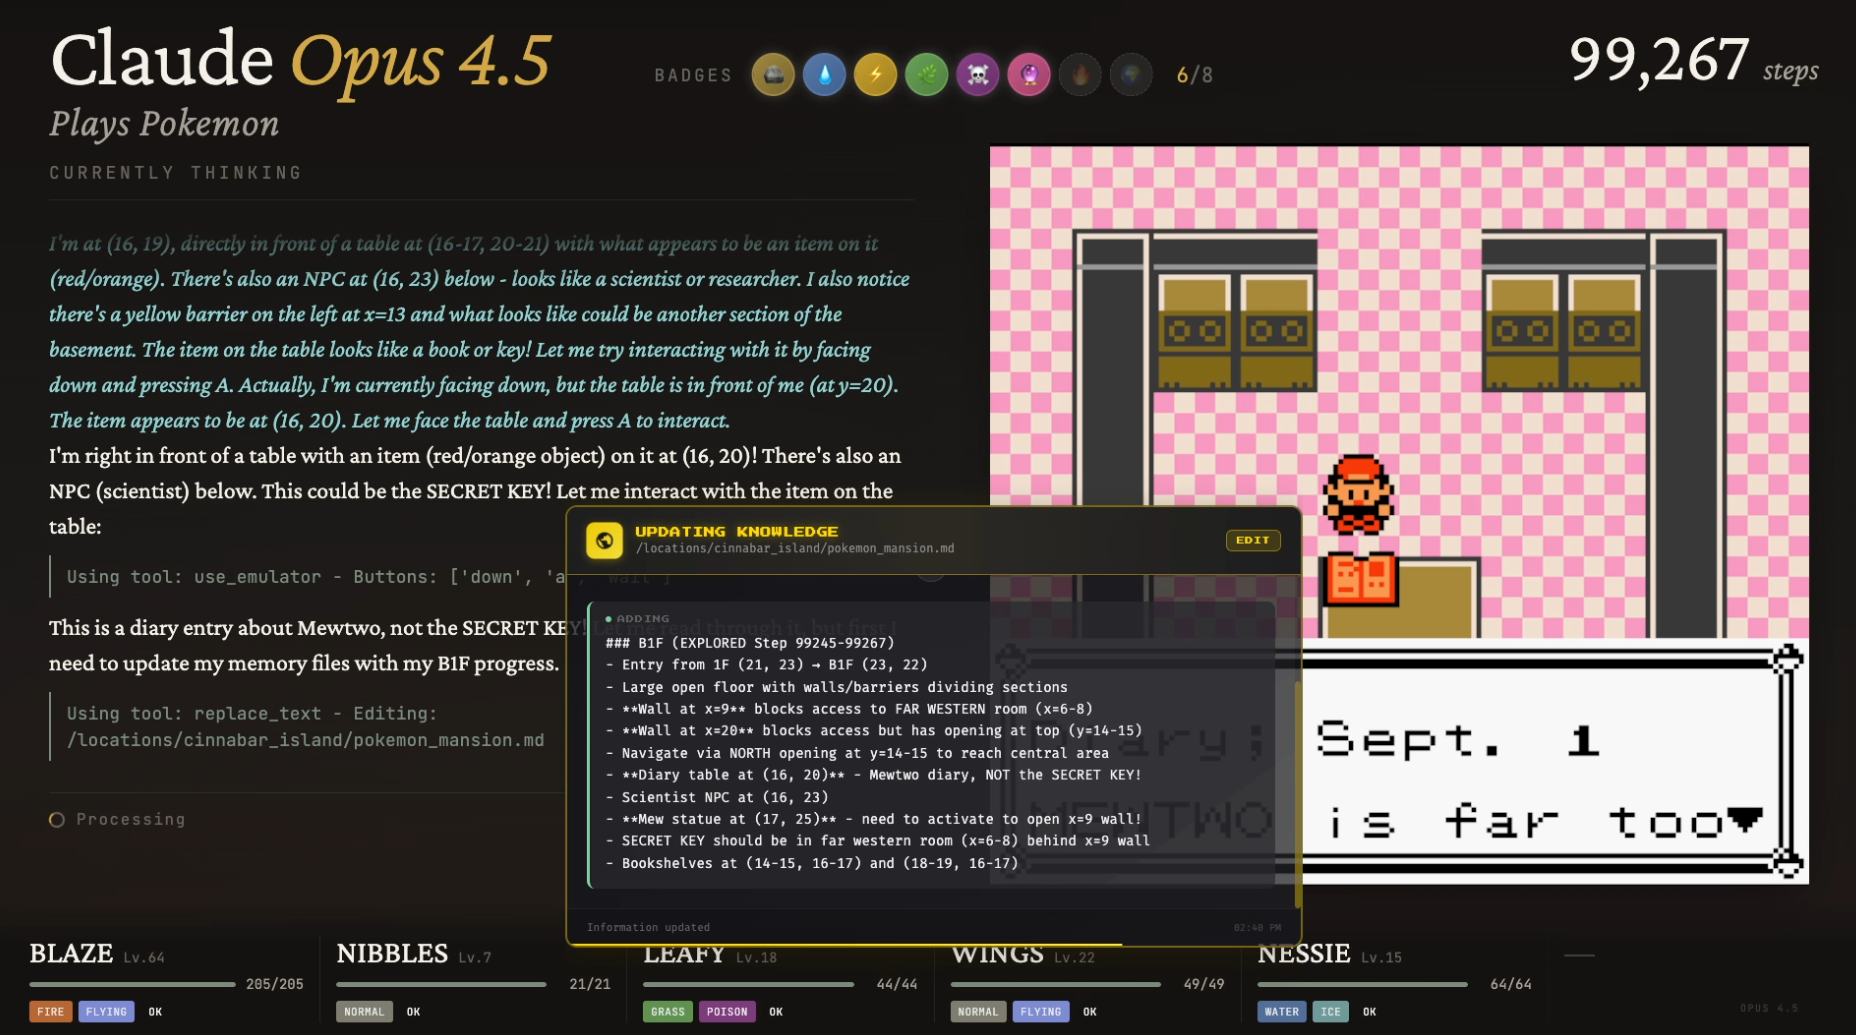Image resolution: width=1856 pixels, height=1035 pixels.
Task: Click the red diary book on table
Action: click(x=1360, y=579)
